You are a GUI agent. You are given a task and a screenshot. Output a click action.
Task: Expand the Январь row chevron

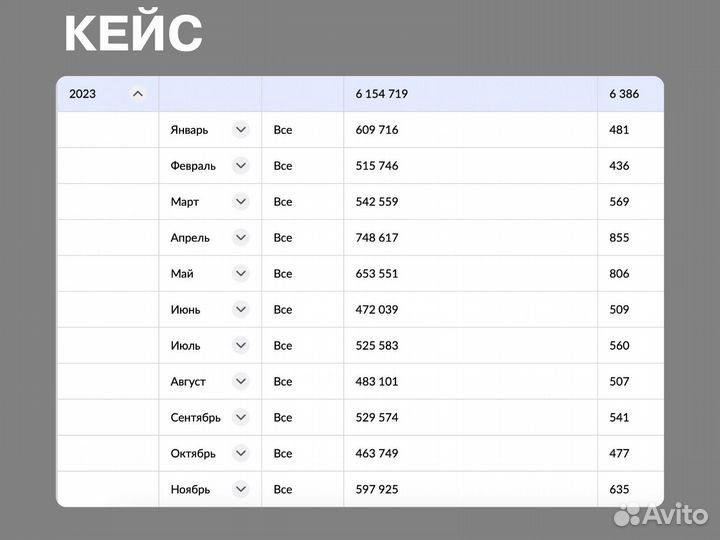coord(240,130)
